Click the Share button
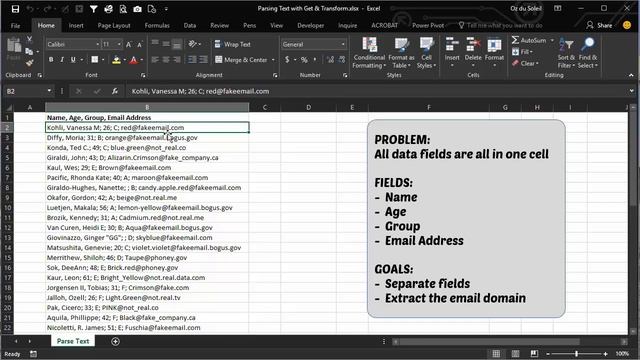 pos(599,25)
